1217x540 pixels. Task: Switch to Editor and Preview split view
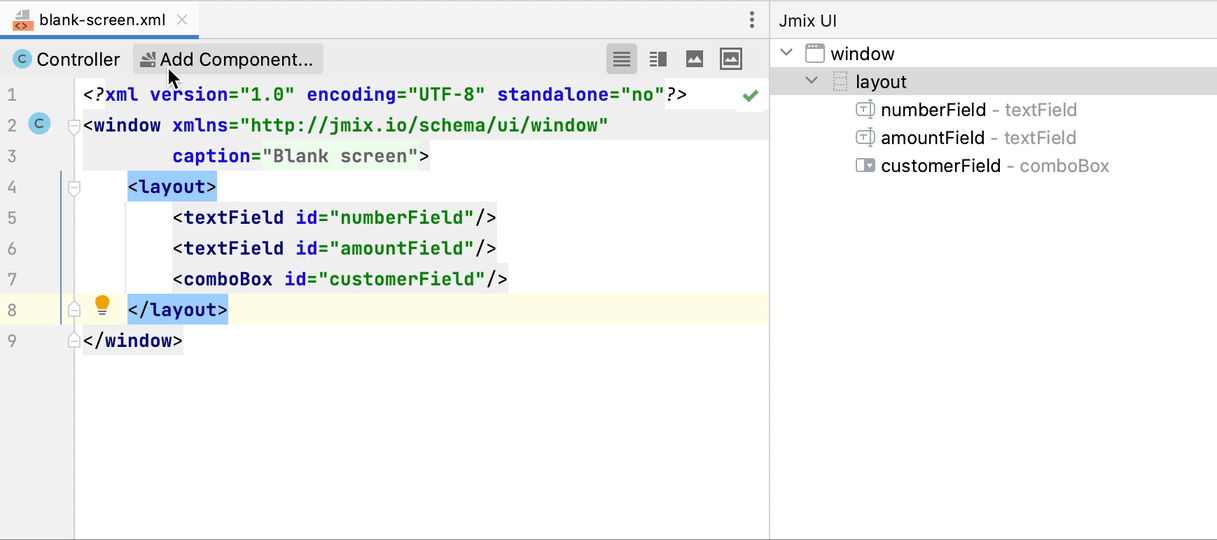coord(658,59)
